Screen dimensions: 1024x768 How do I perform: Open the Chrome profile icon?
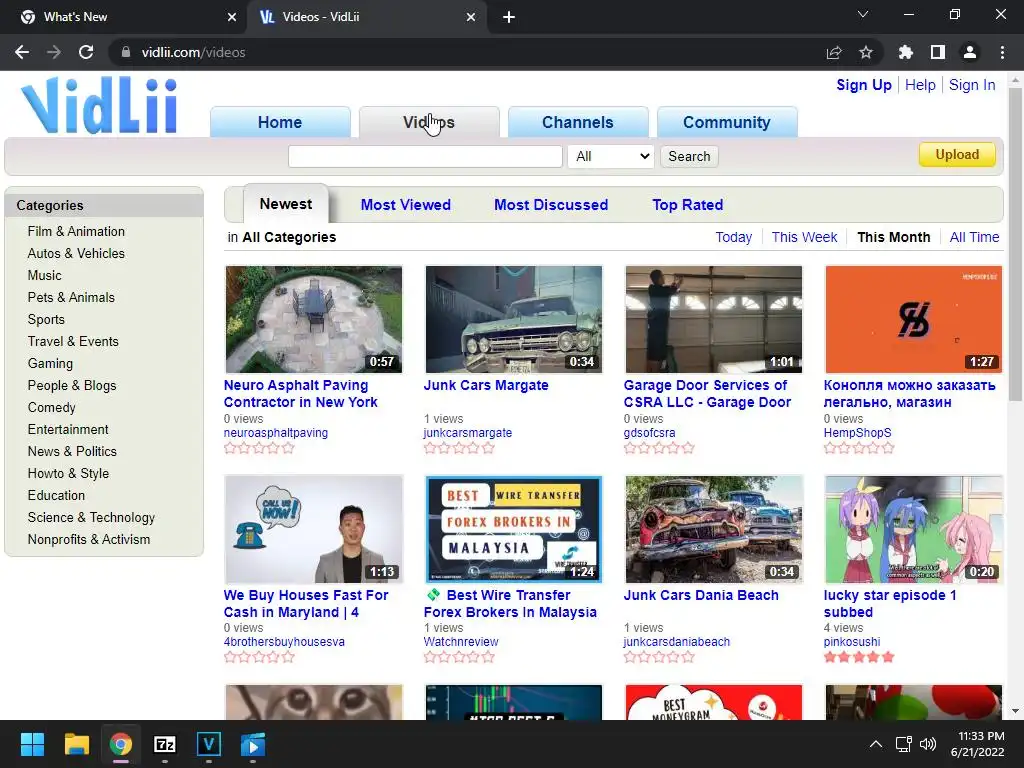970,52
